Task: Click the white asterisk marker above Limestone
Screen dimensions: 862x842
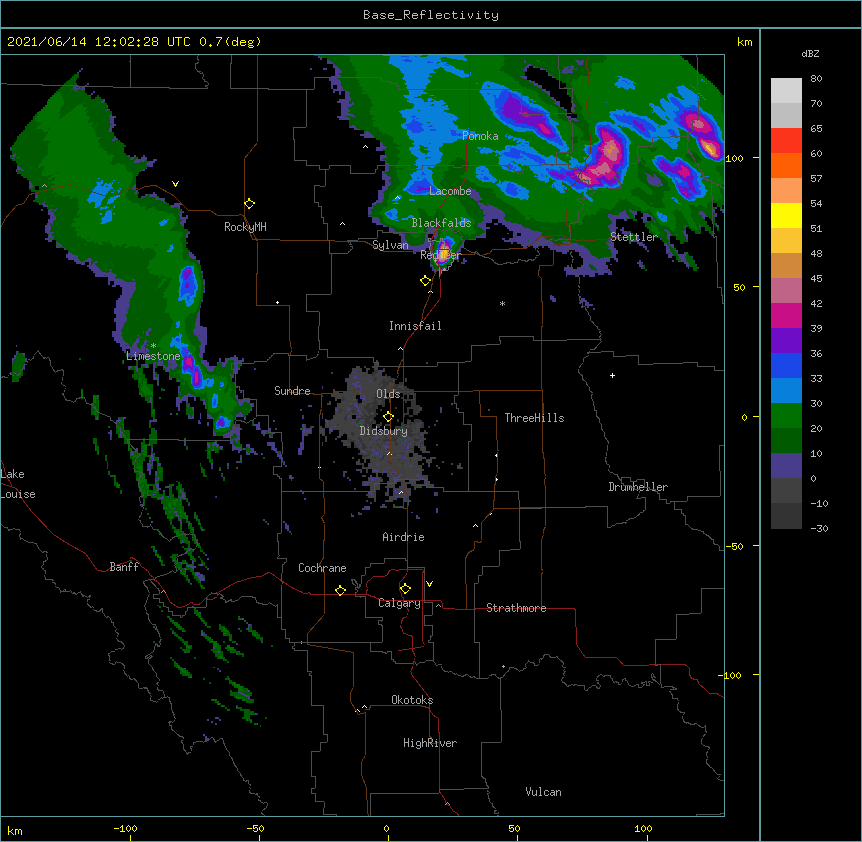Action: point(153,346)
